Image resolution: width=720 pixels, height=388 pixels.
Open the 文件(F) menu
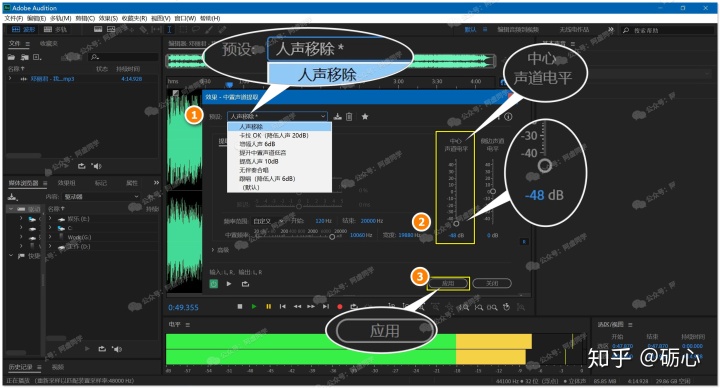click(x=14, y=18)
